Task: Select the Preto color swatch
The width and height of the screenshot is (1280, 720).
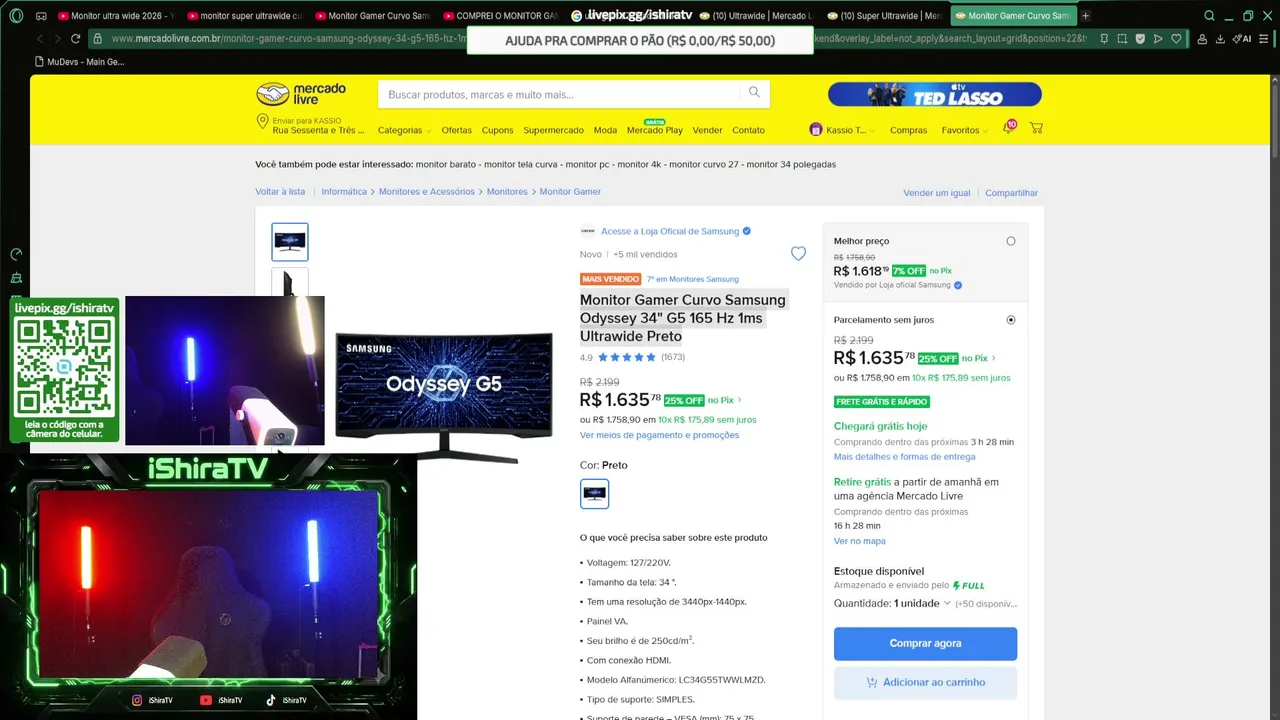Action: pos(594,493)
